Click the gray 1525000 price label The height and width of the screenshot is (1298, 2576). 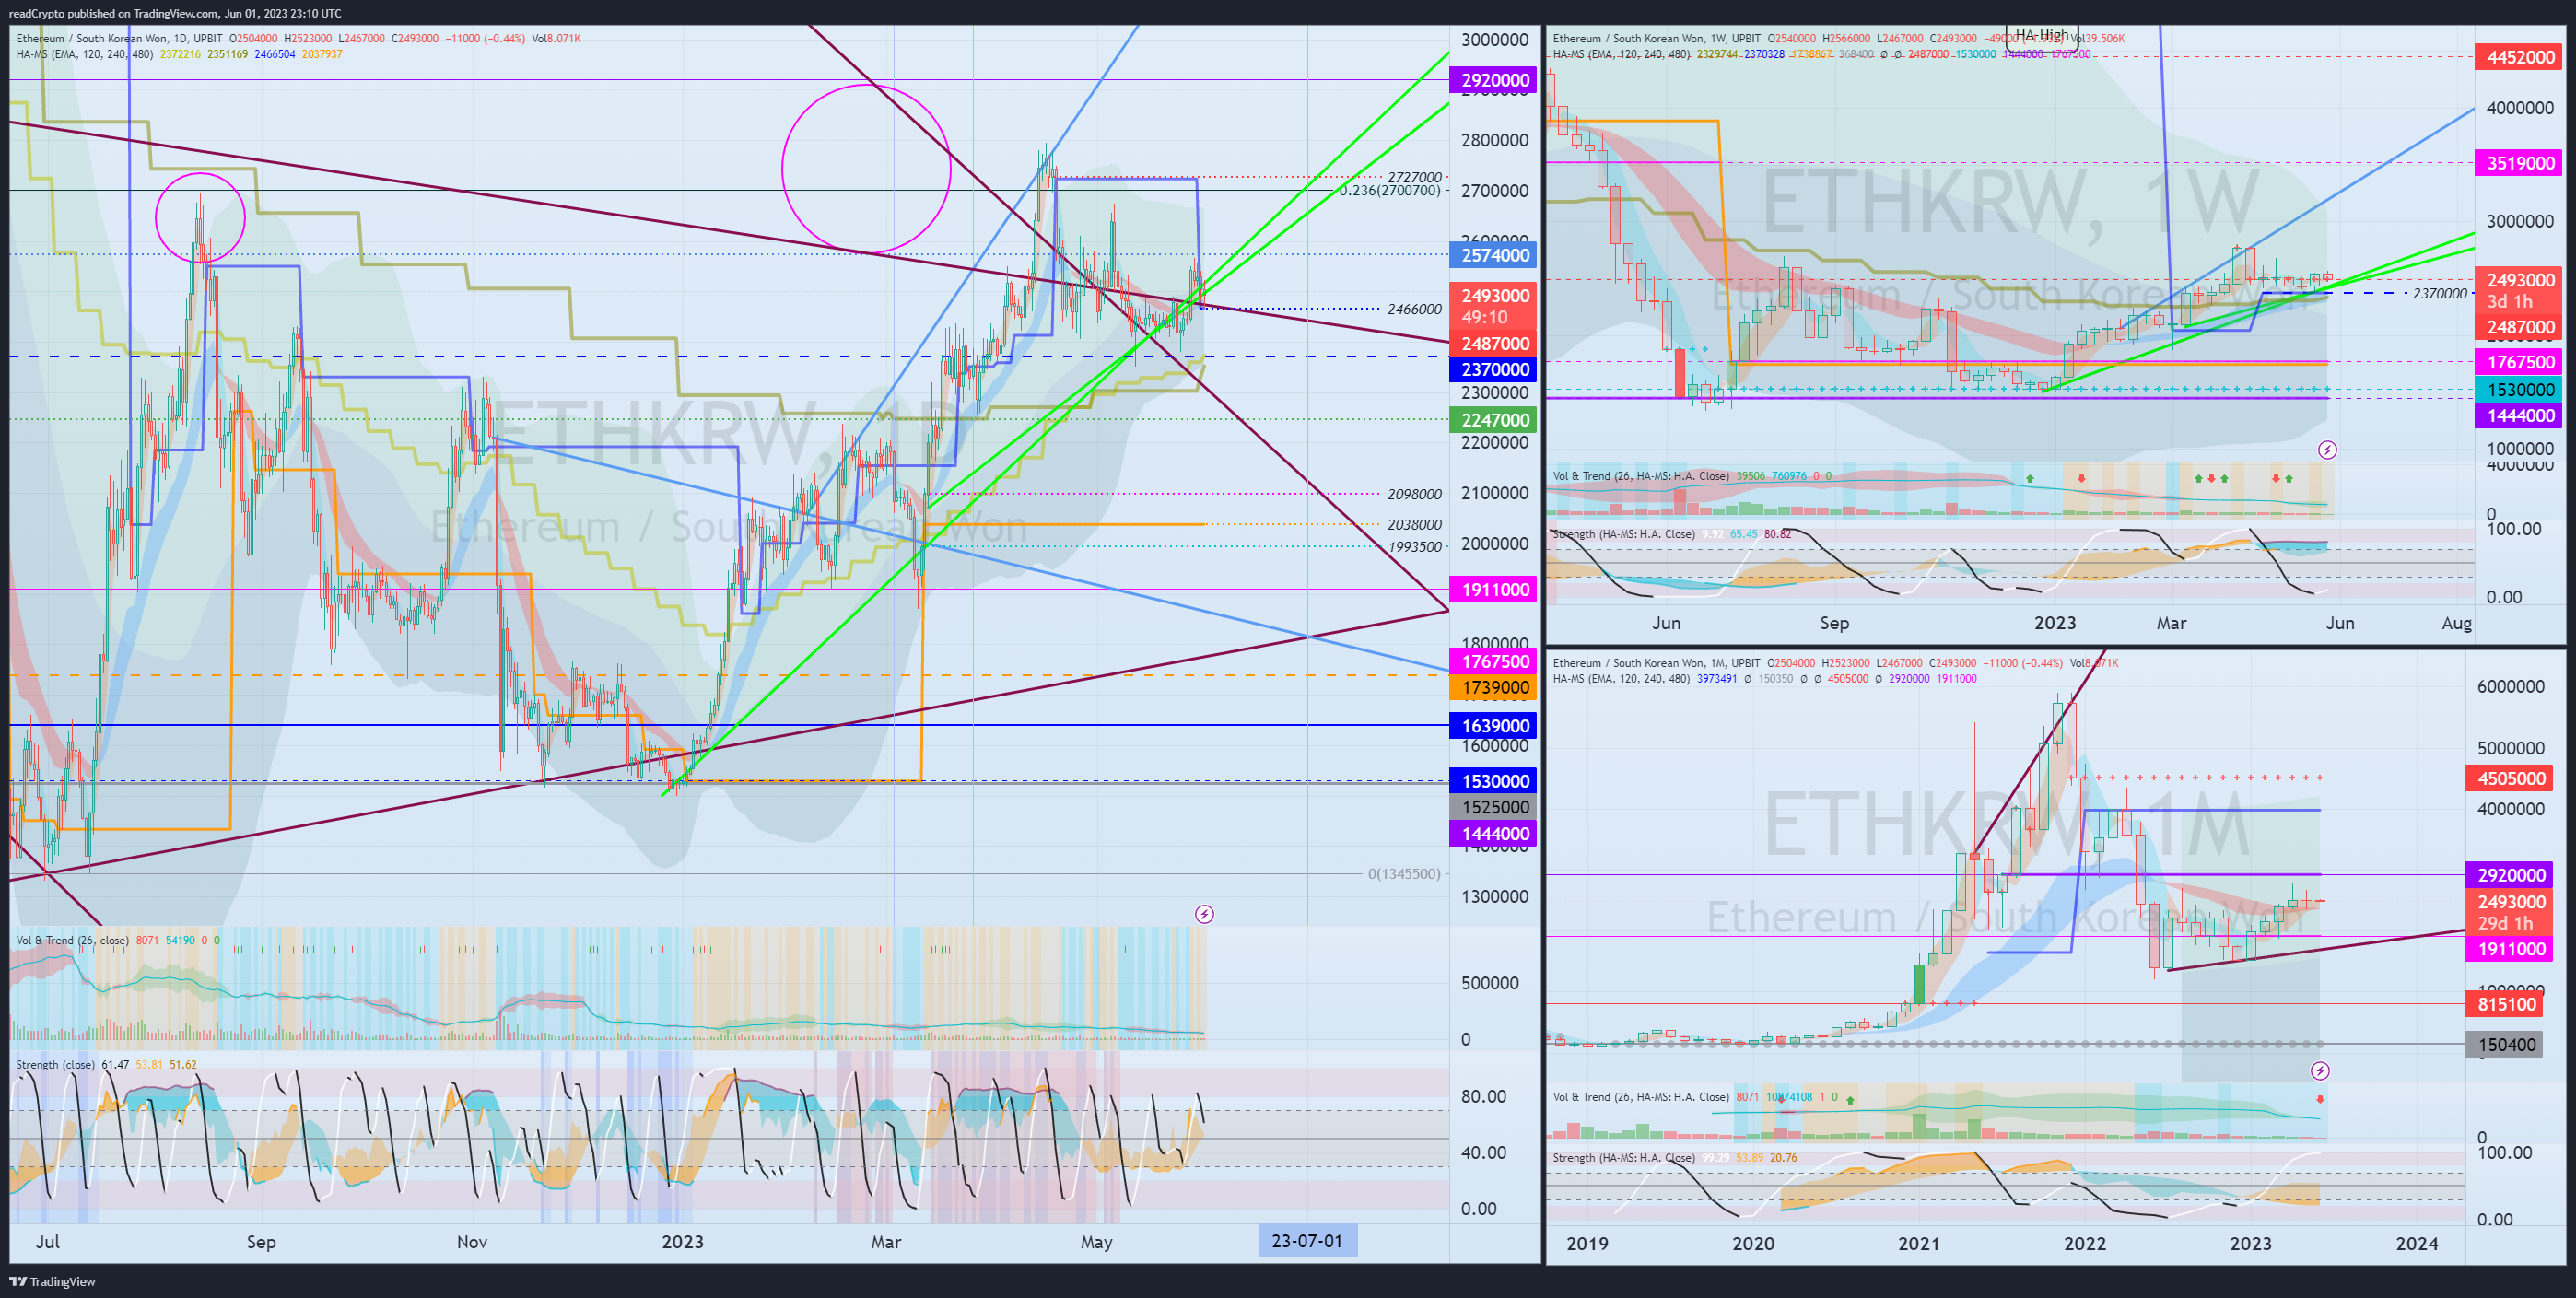click(x=1493, y=807)
